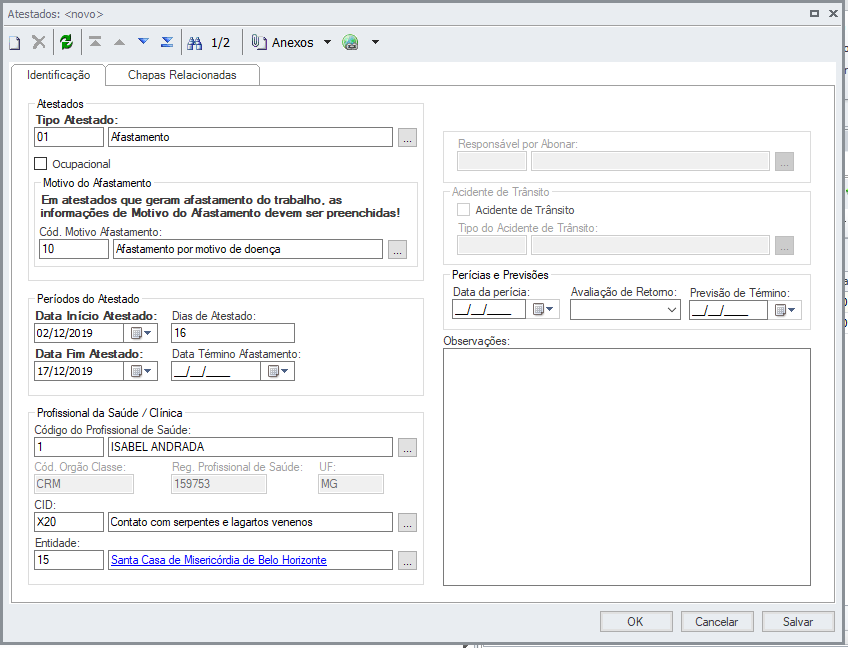Open Santa Casa de Misericórdia link
The width and height of the screenshot is (848, 648).
pyautogui.click(x=218, y=560)
